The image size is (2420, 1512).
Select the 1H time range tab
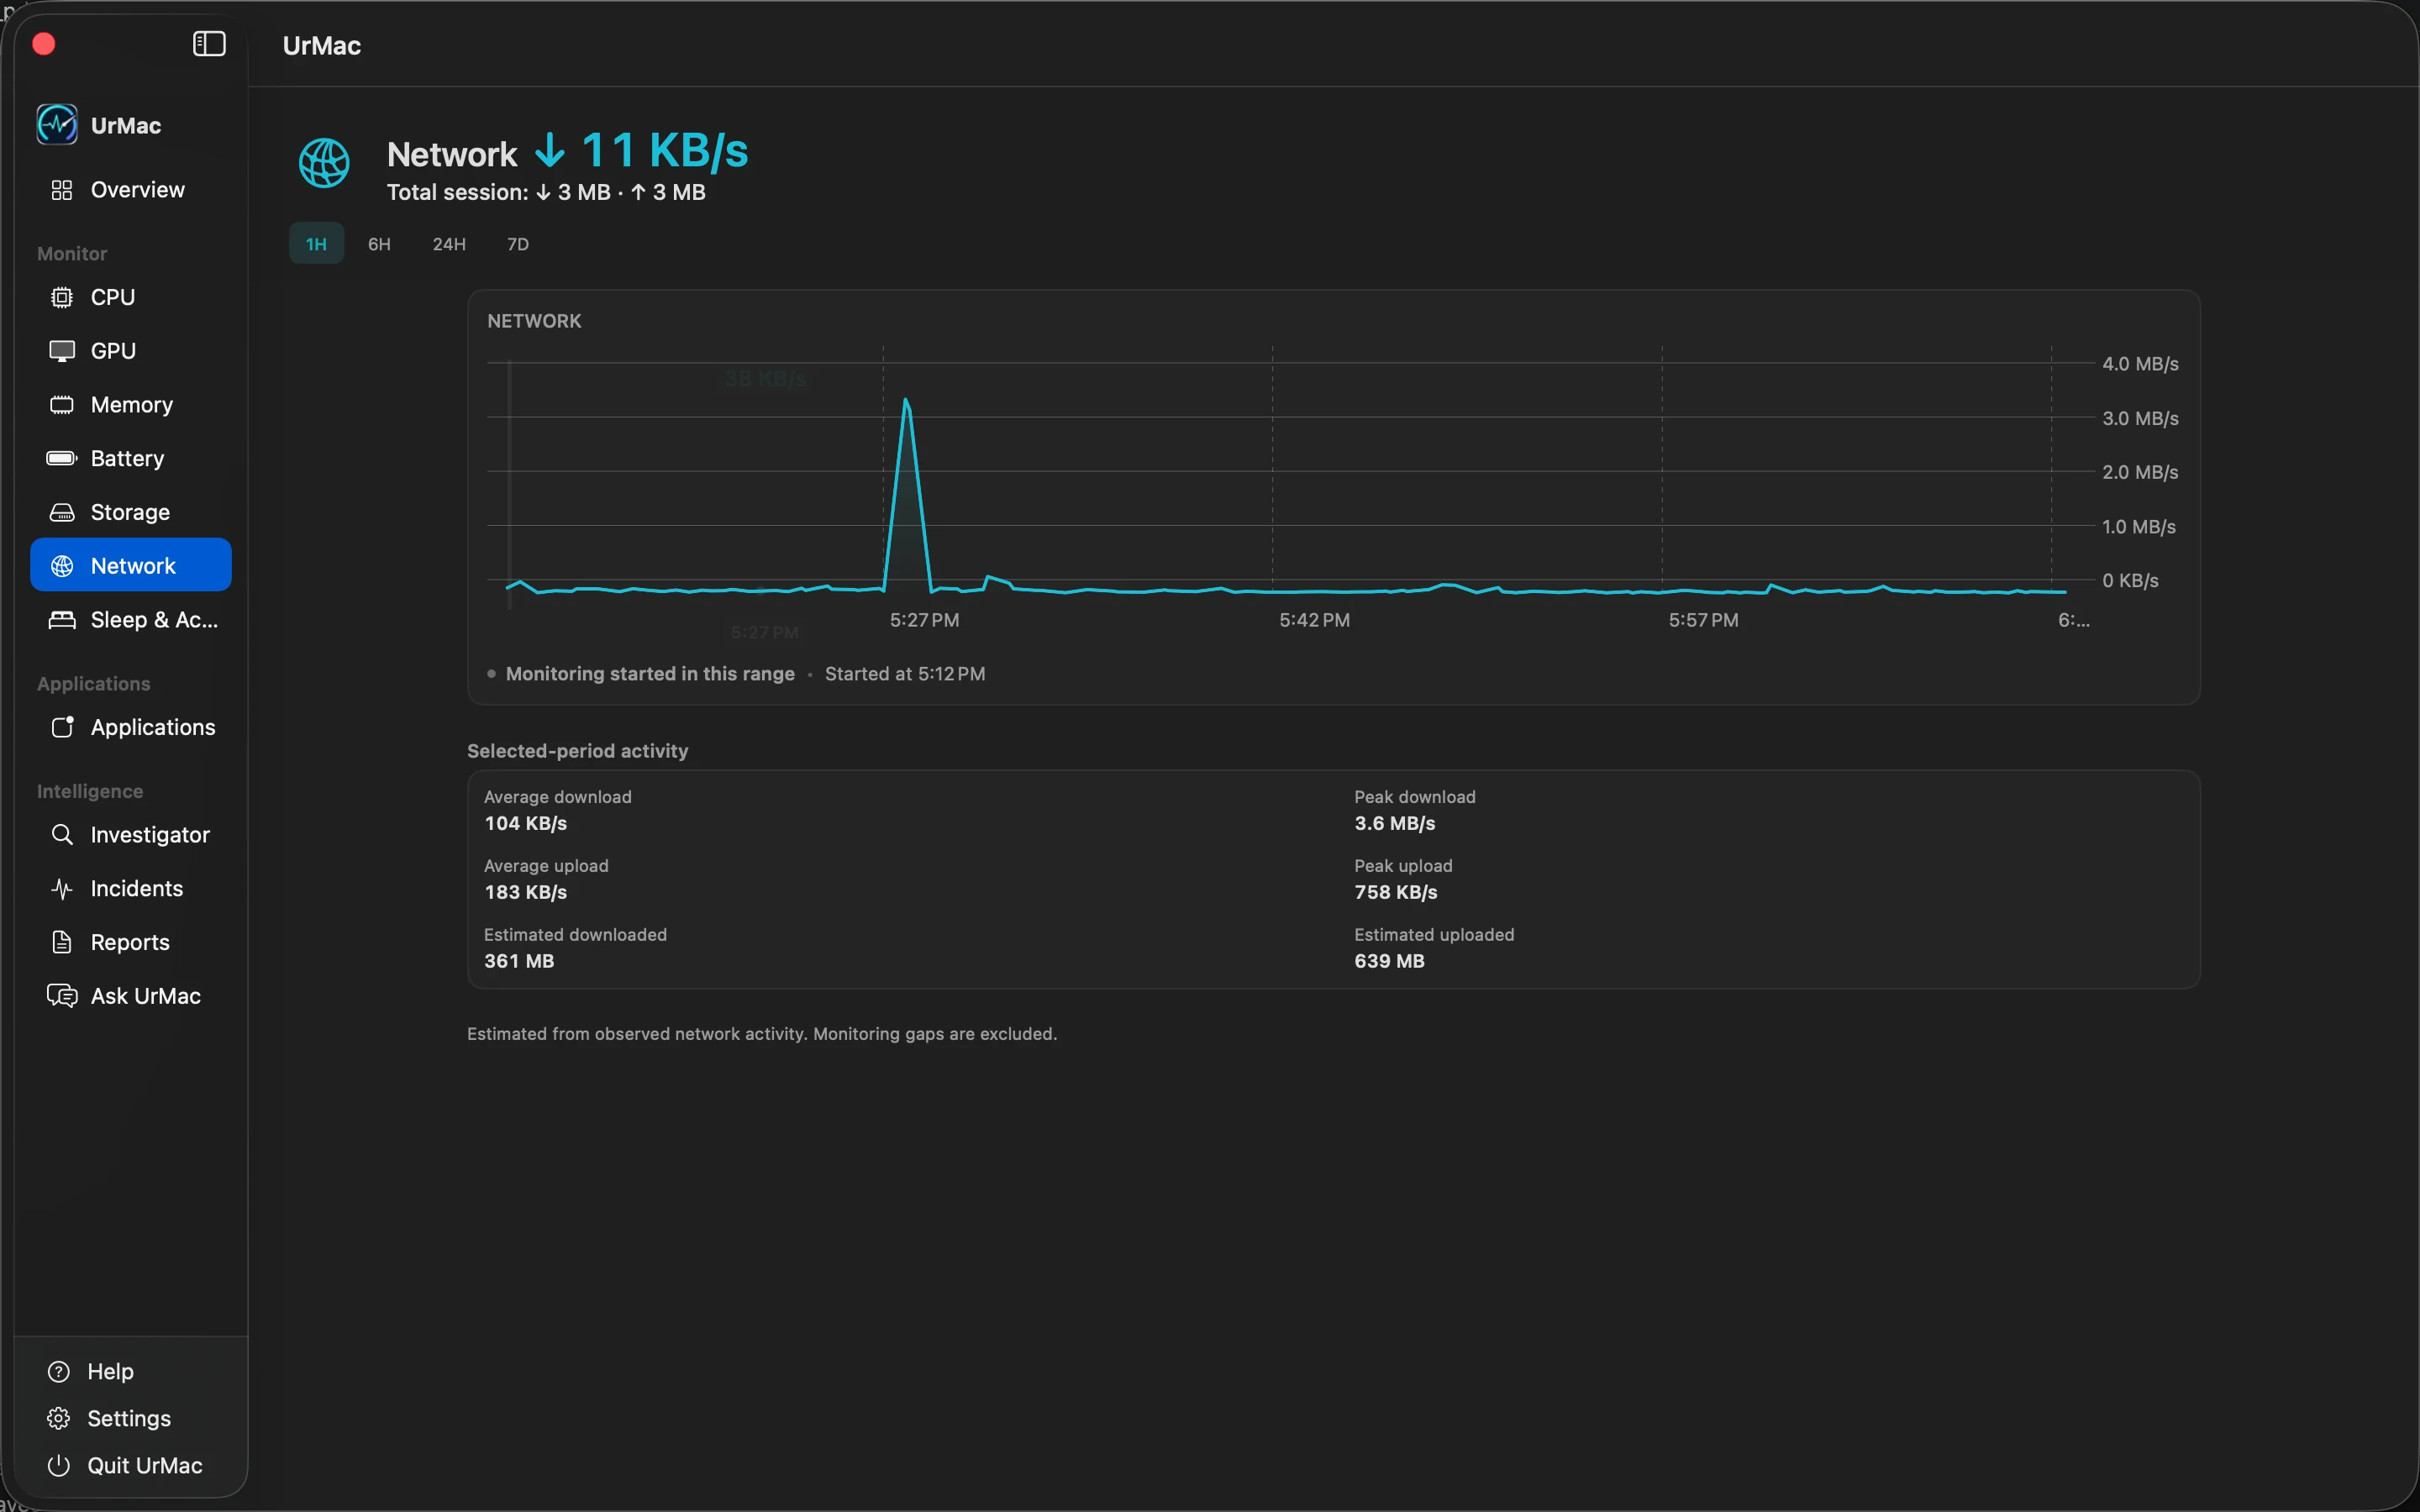coord(316,244)
